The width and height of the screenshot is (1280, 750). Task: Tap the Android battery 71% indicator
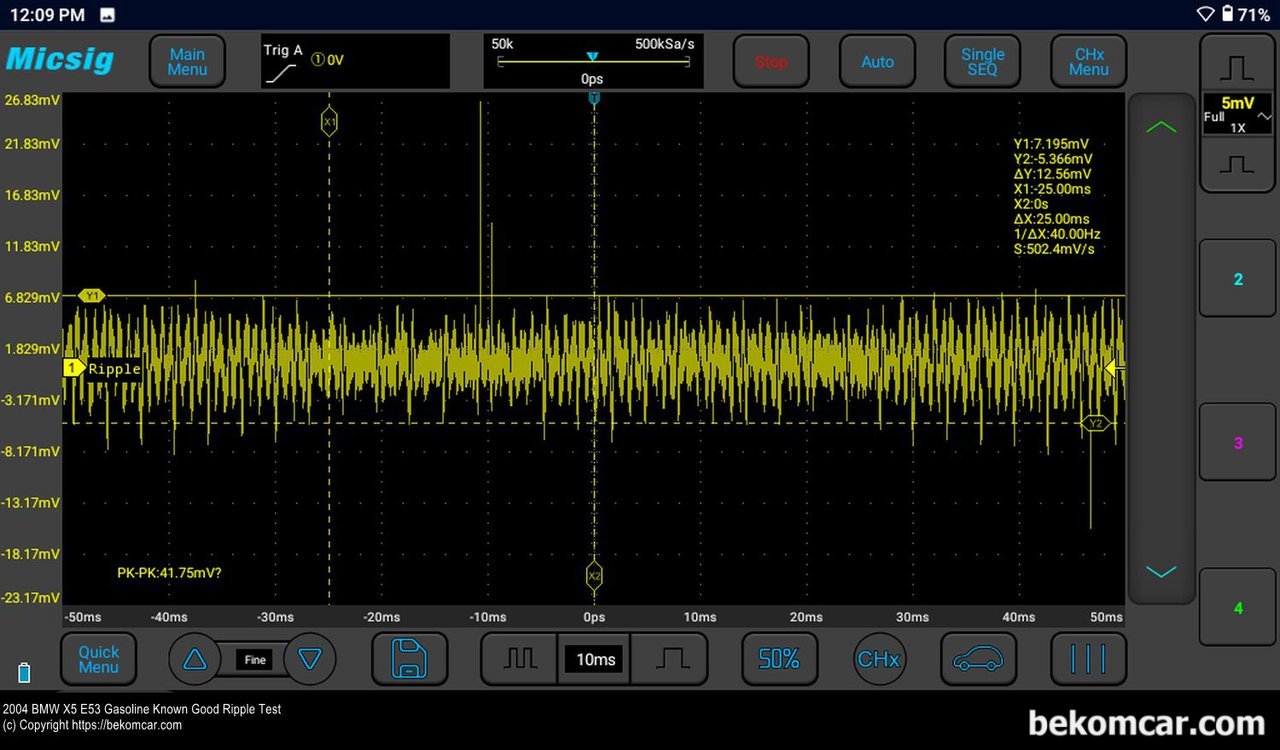(1247, 14)
